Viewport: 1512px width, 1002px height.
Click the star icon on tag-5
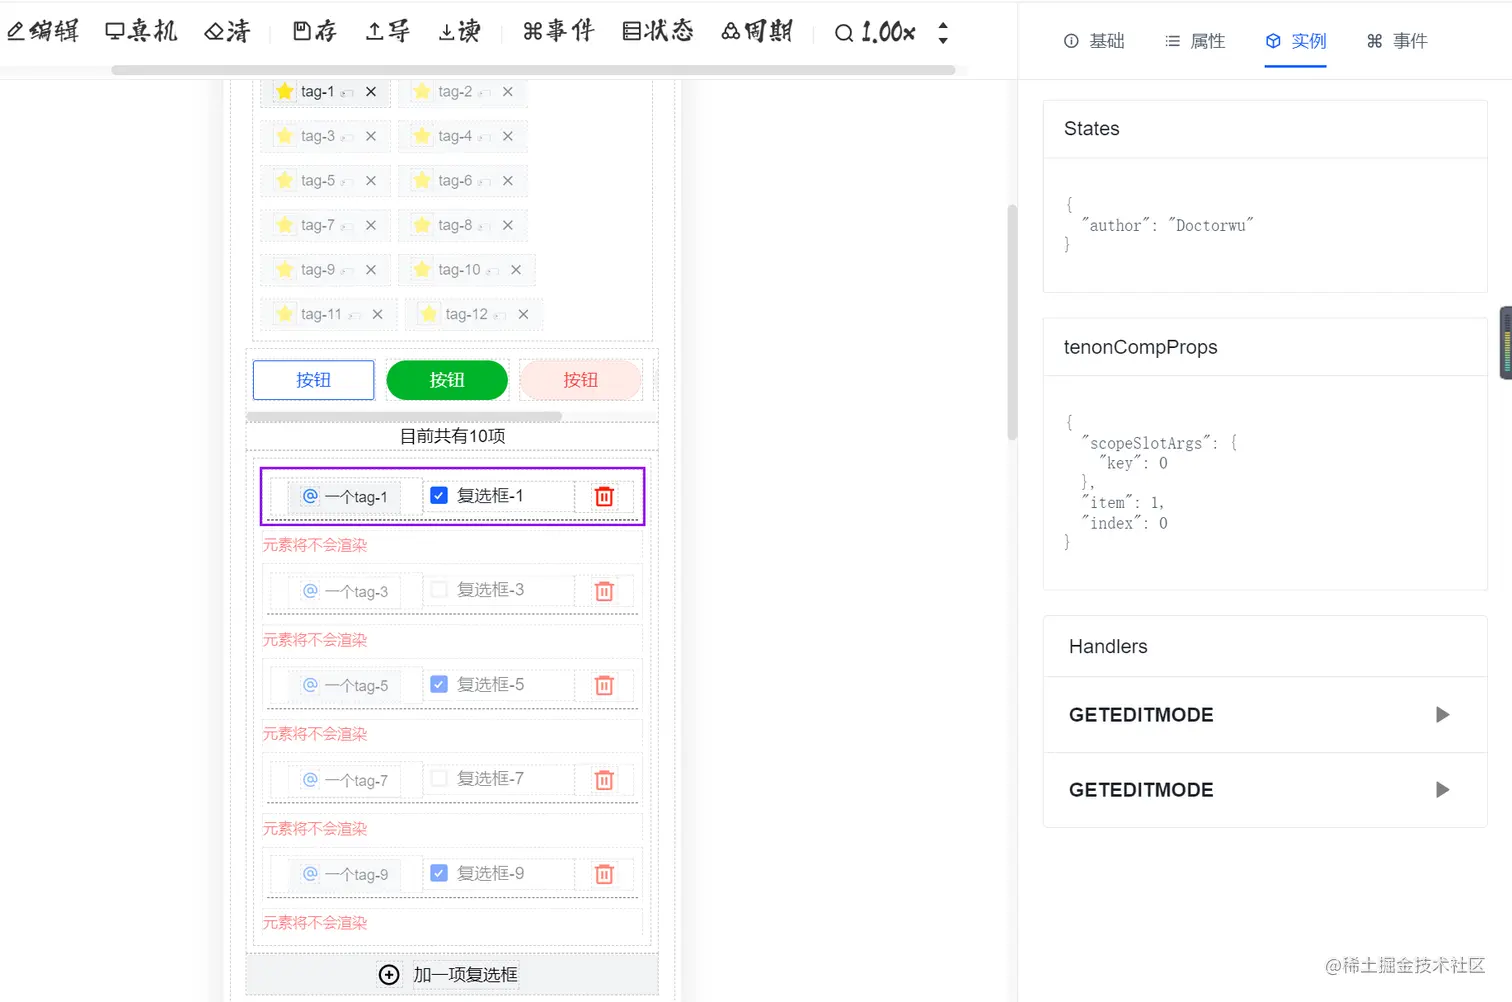285,180
